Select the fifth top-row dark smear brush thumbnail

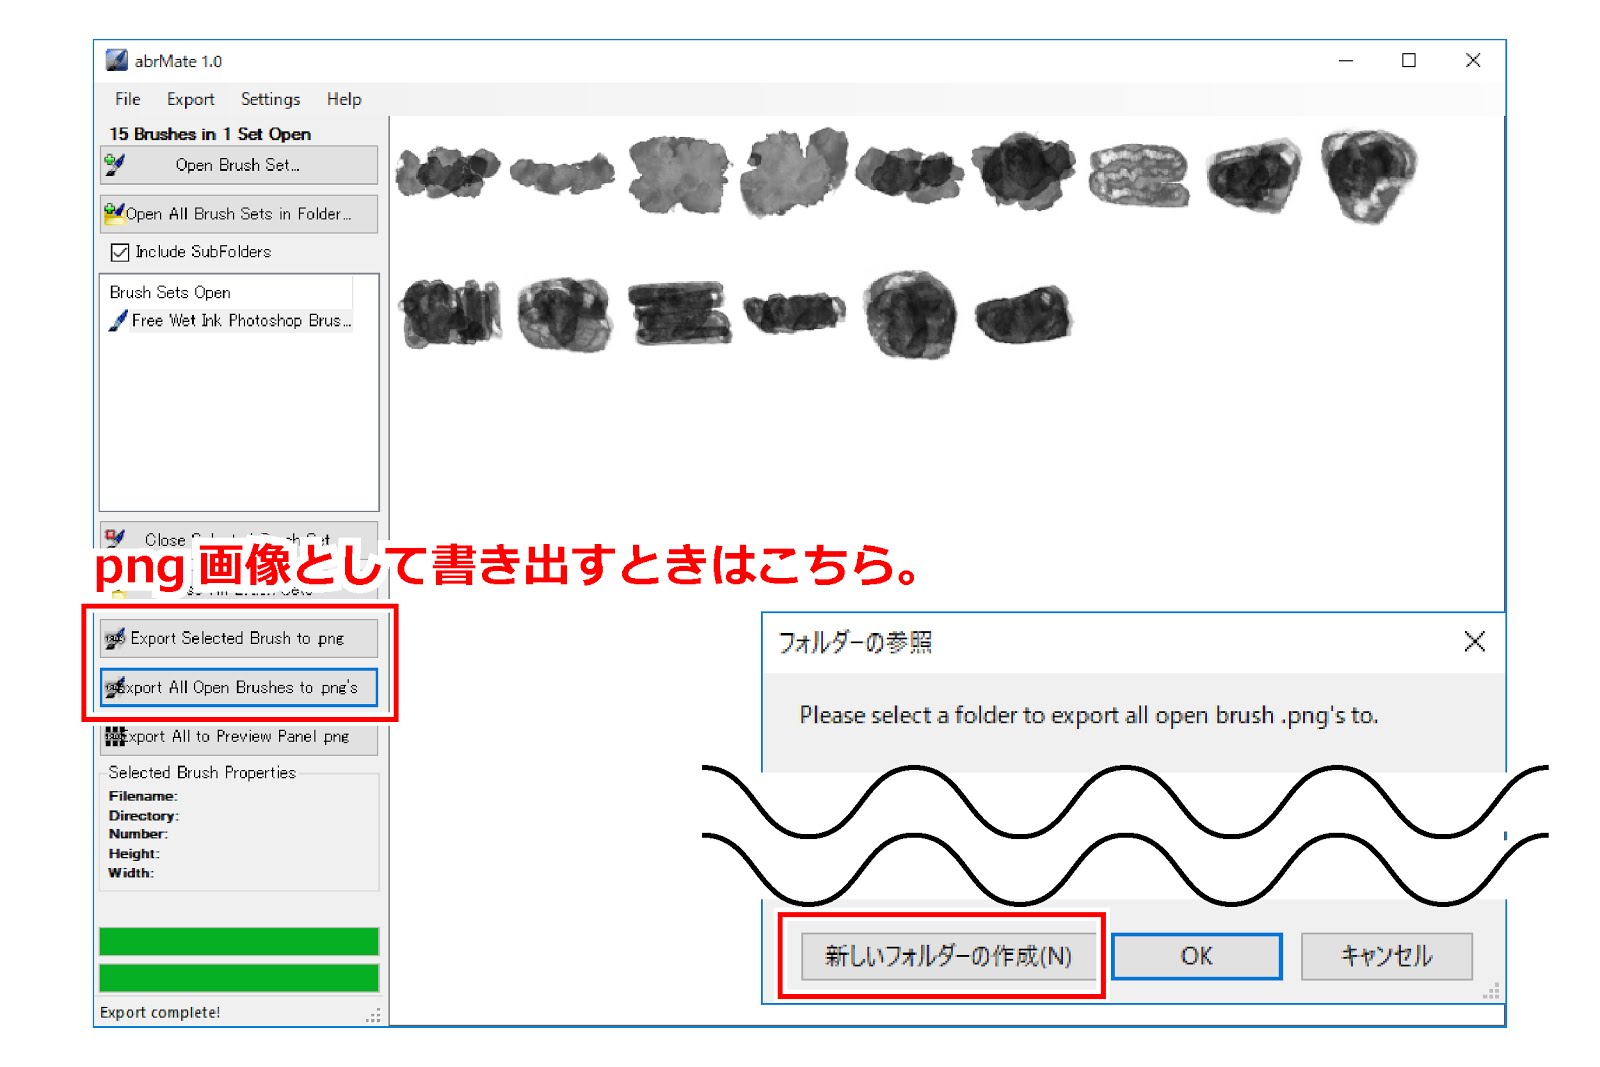[909, 173]
